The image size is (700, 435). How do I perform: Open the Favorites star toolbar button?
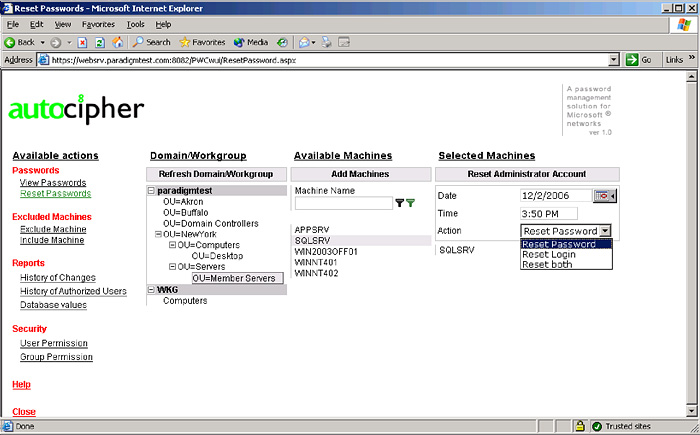pyautogui.click(x=202, y=42)
